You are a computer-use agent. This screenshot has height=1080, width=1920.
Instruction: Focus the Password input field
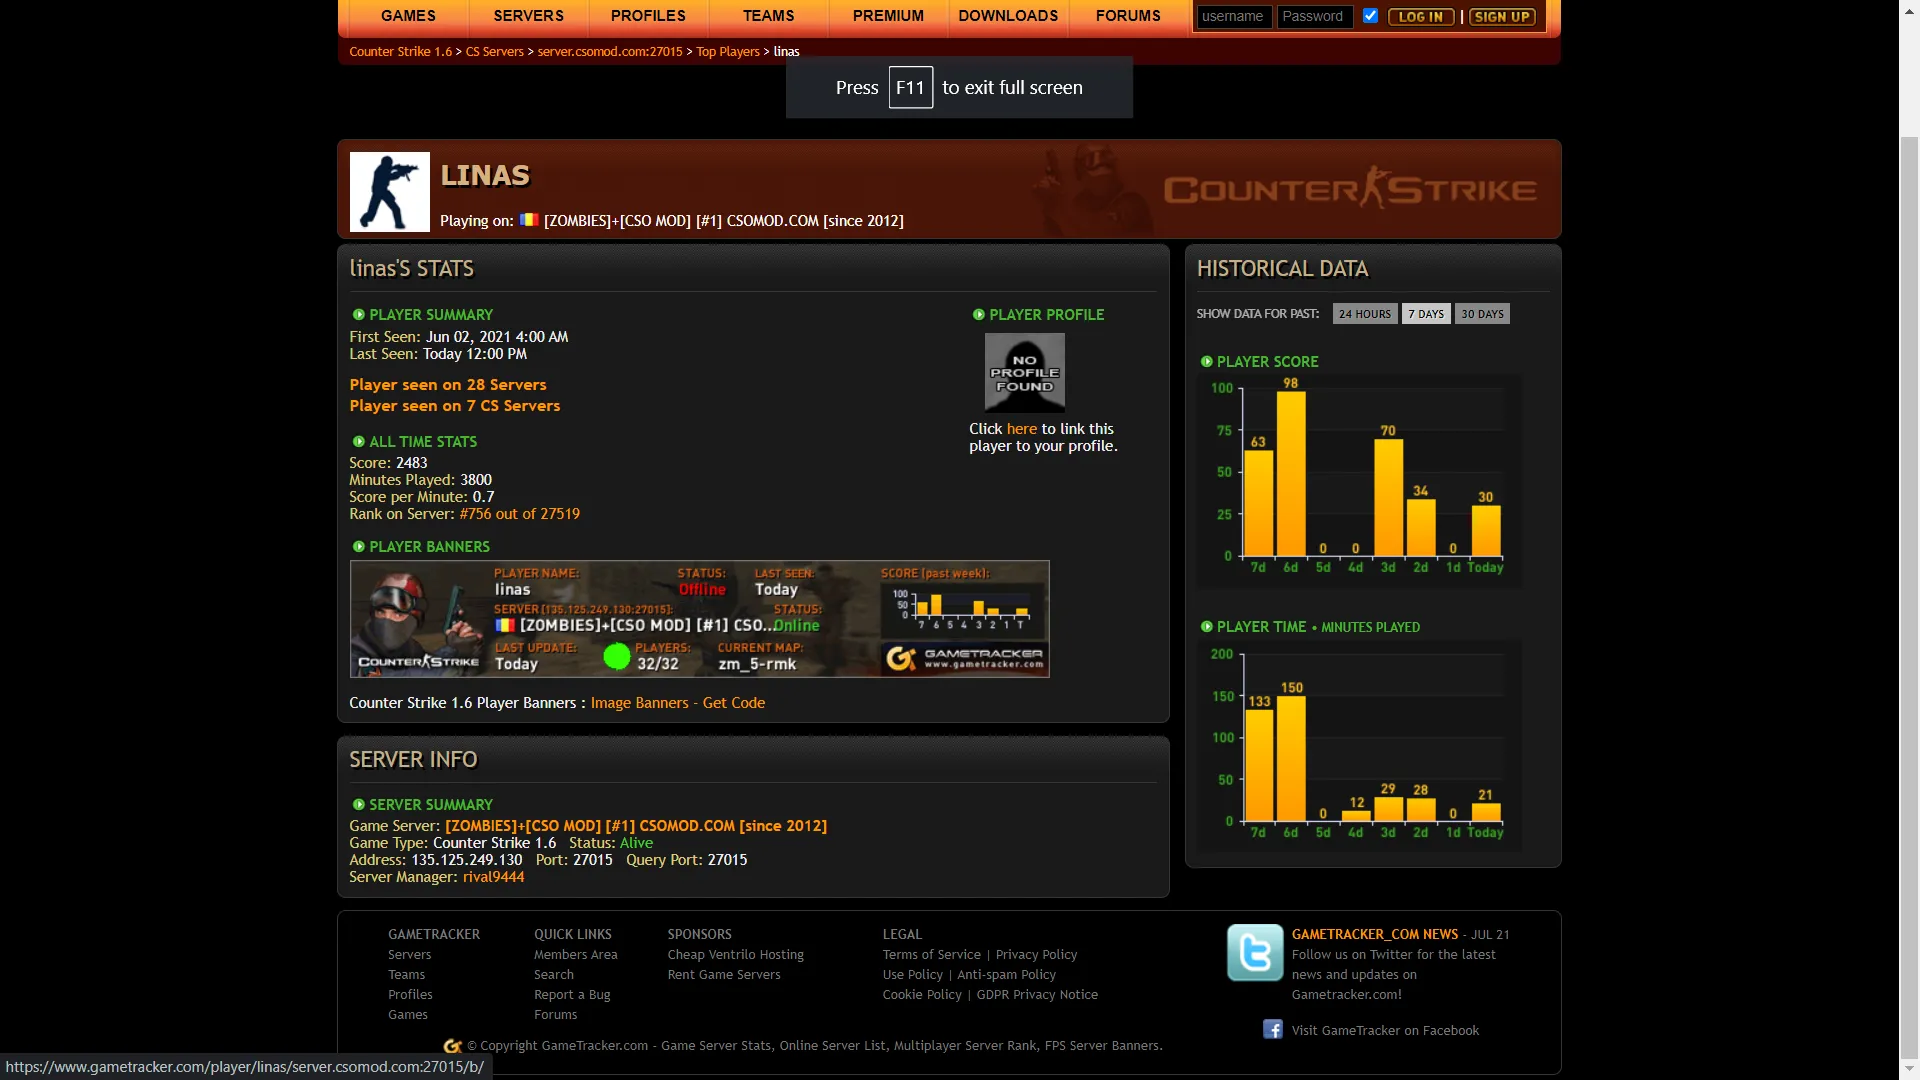(1315, 17)
